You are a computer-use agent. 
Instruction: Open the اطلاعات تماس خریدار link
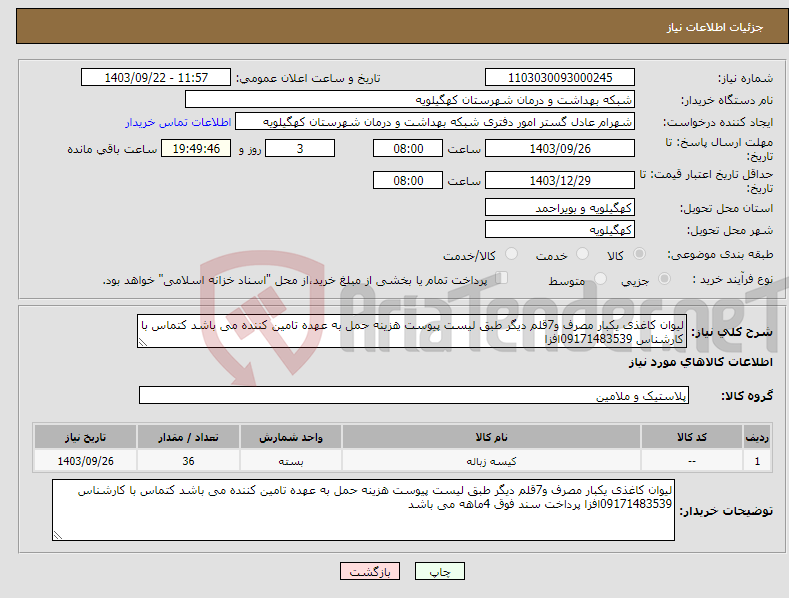point(178,122)
